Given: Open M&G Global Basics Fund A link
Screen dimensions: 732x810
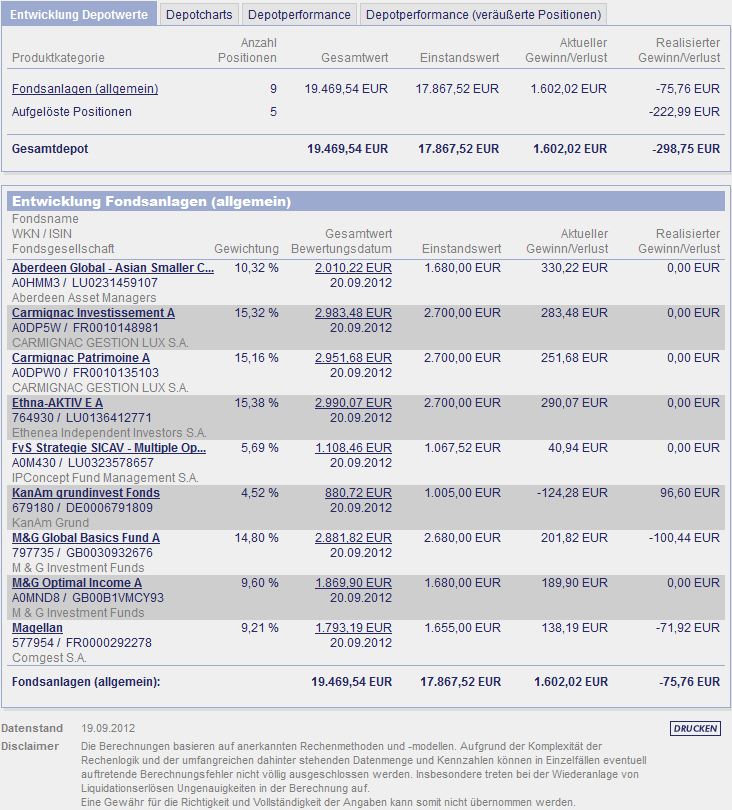Looking at the screenshot, I should 86,537.
